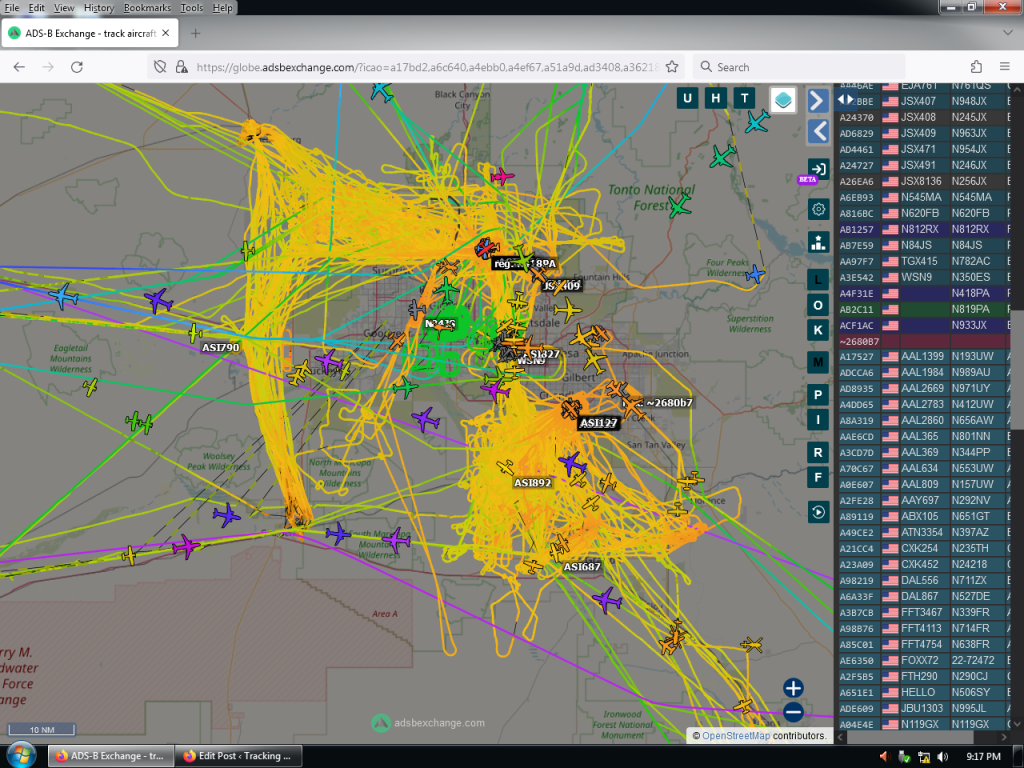This screenshot has height=768, width=1024.
Task: Select aircraft ASI892 label on map
Action: pos(533,483)
